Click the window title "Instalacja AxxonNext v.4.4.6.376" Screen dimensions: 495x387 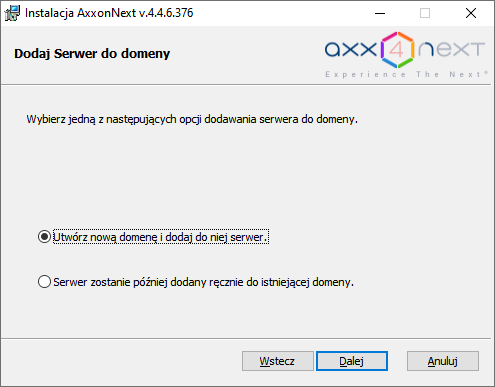[x=109, y=13]
